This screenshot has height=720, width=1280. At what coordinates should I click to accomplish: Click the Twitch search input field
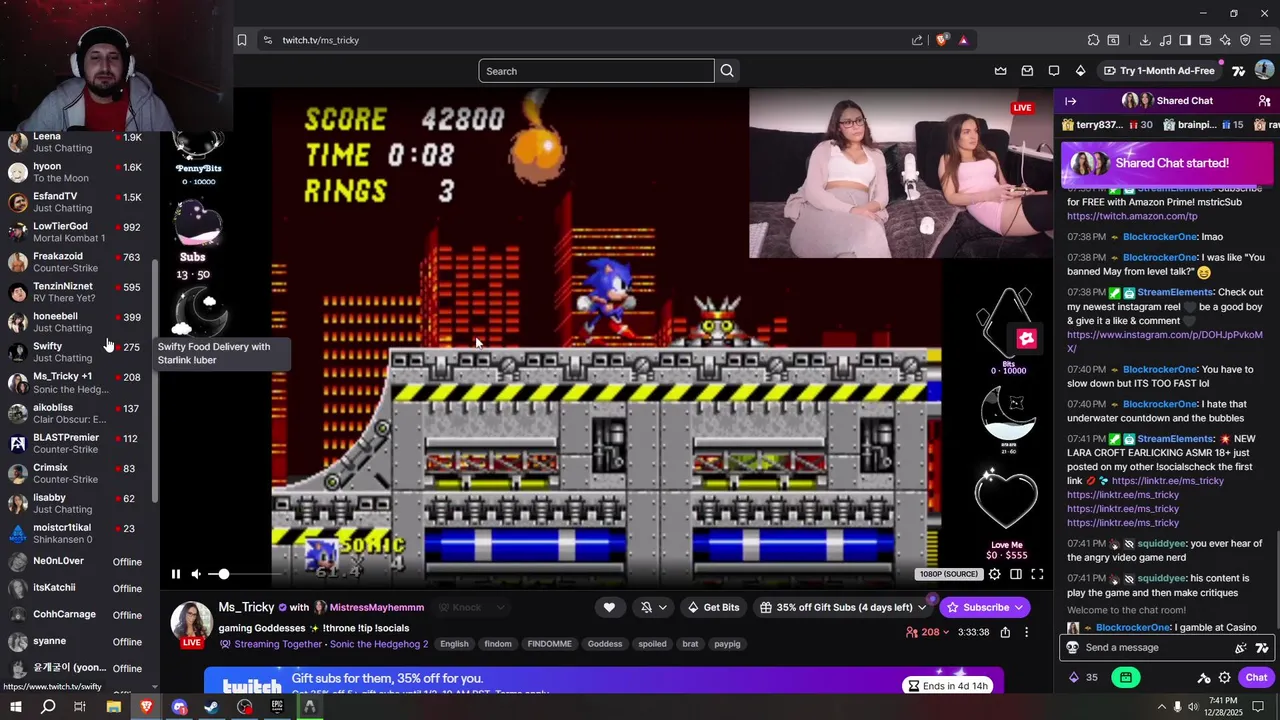[x=596, y=71]
